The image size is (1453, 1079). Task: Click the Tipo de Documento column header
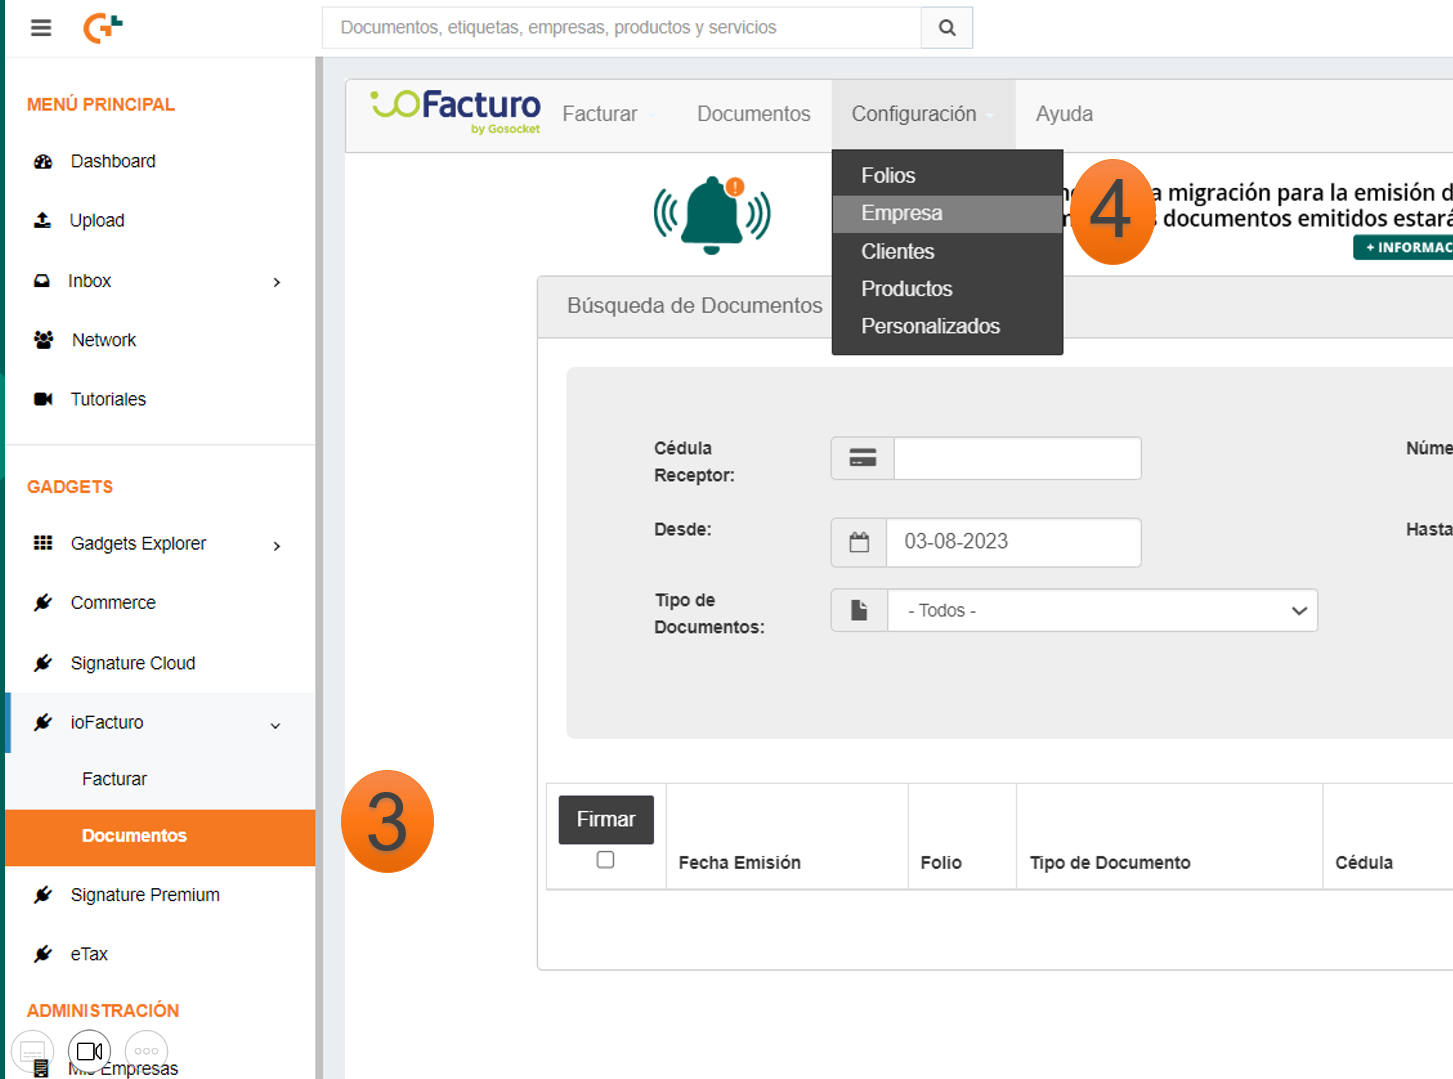1110,862
